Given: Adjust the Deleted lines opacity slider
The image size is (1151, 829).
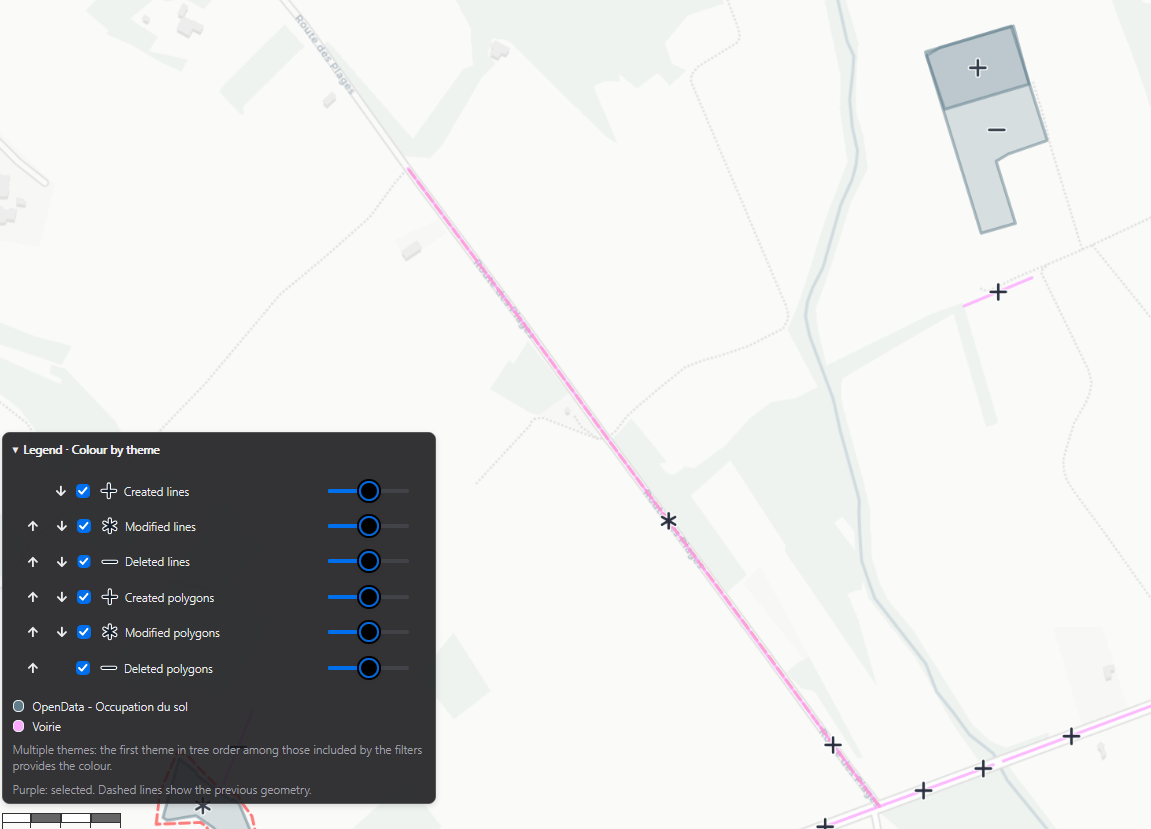Looking at the screenshot, I should click(x=368, y=561).
